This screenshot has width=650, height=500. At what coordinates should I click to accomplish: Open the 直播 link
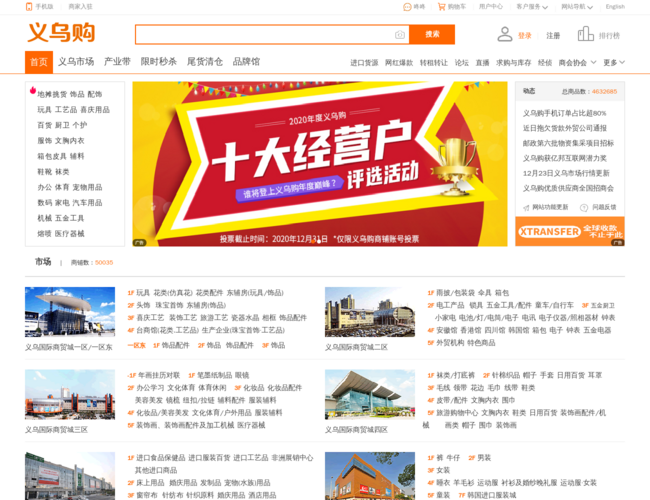[482, 63]
